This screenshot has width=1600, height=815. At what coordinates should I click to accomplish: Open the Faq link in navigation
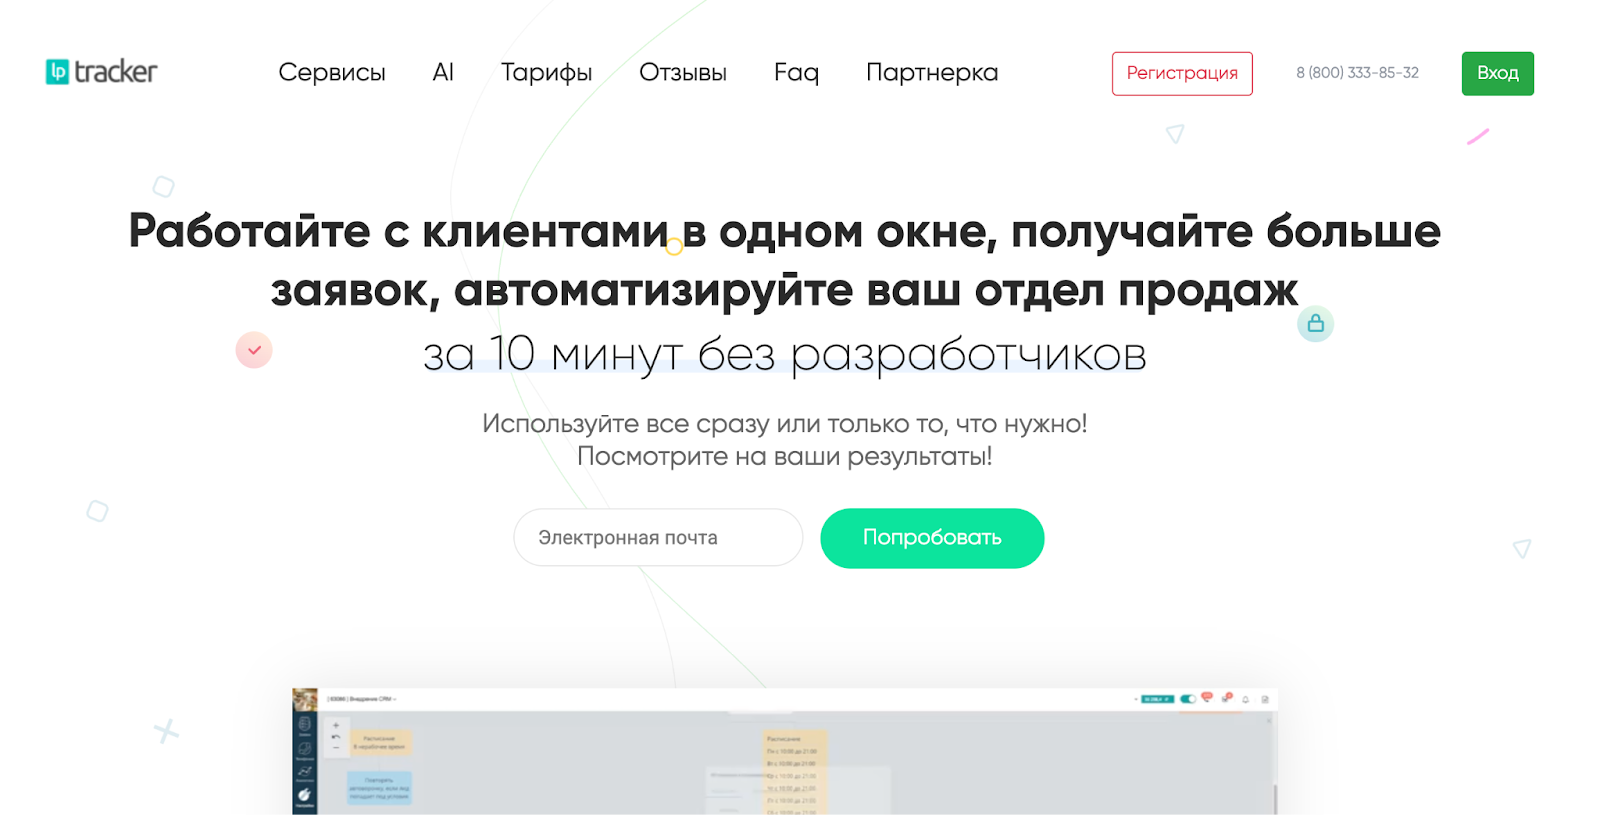click(x=796, y=73)
